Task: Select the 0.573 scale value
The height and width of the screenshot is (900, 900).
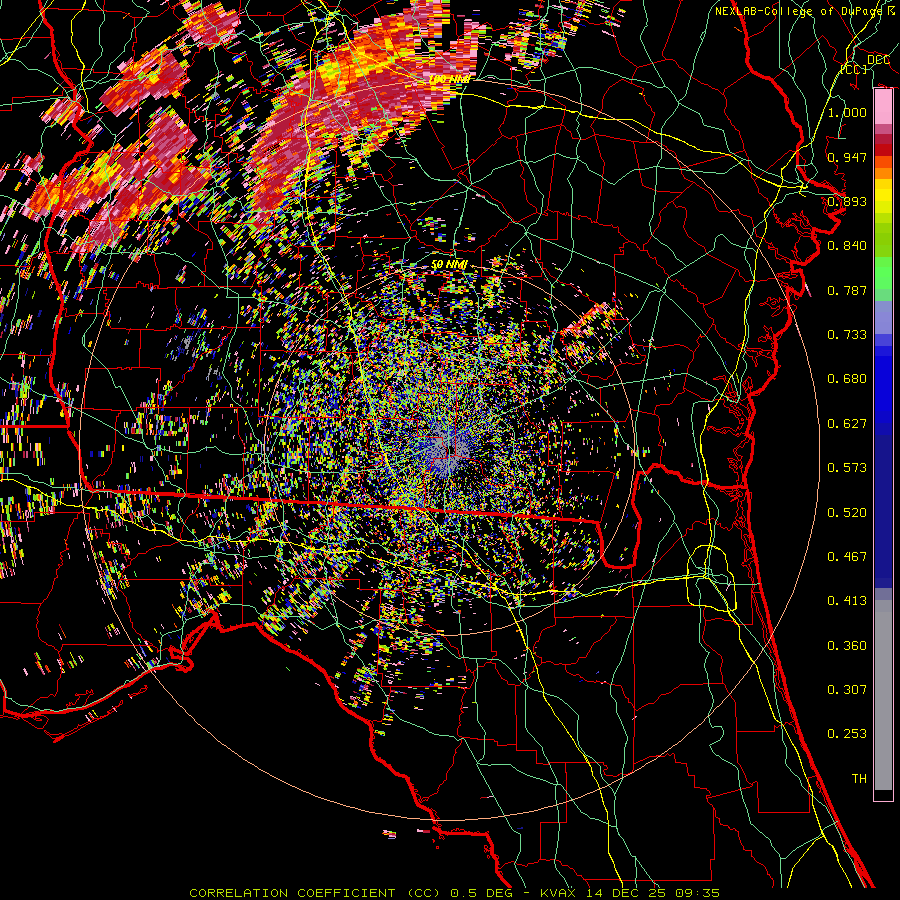Action: pyautogui.click(x=847, y=468)
